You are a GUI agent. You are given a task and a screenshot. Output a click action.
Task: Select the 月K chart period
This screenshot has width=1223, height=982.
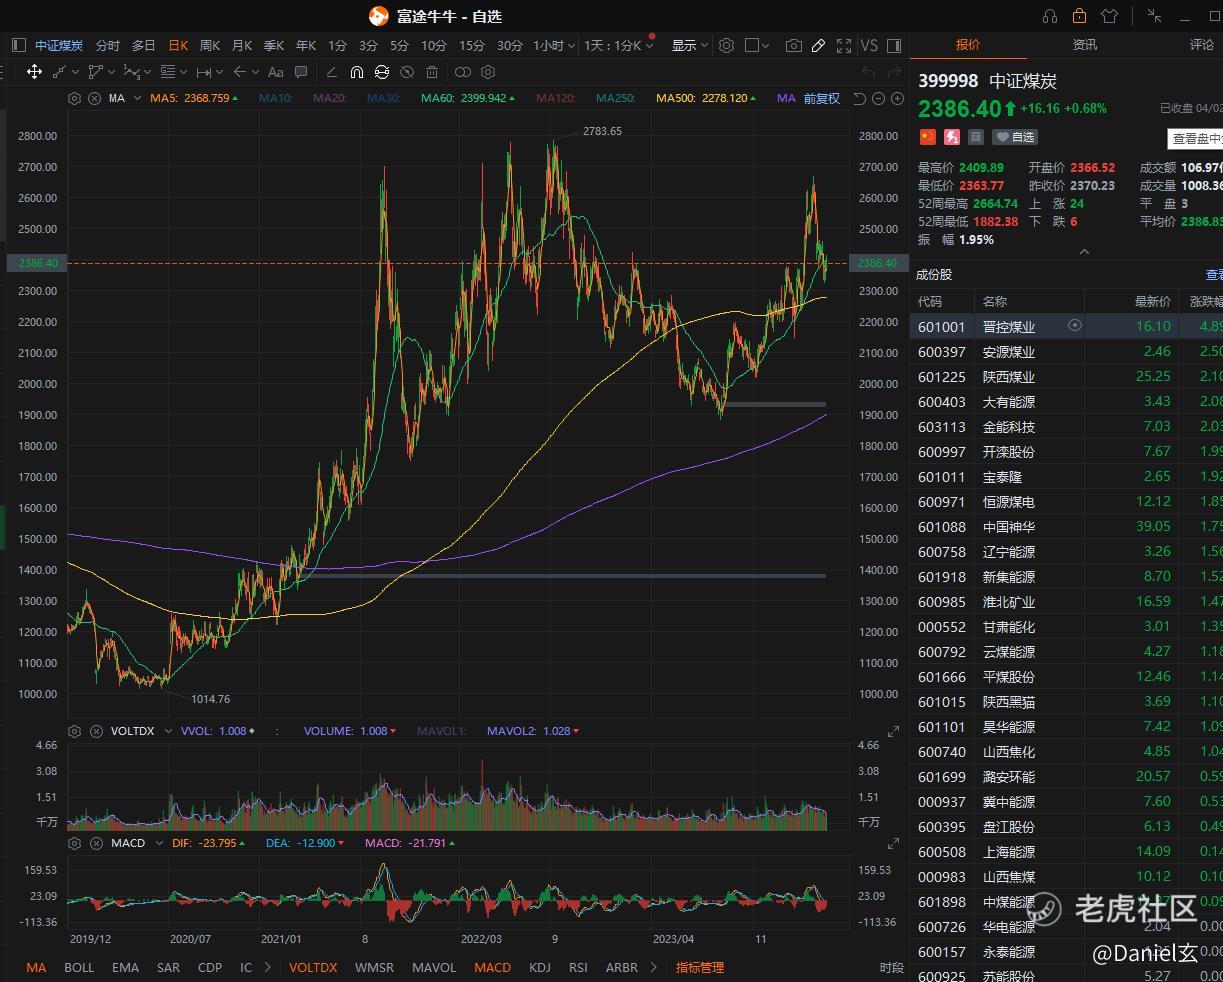coord(242,45)
